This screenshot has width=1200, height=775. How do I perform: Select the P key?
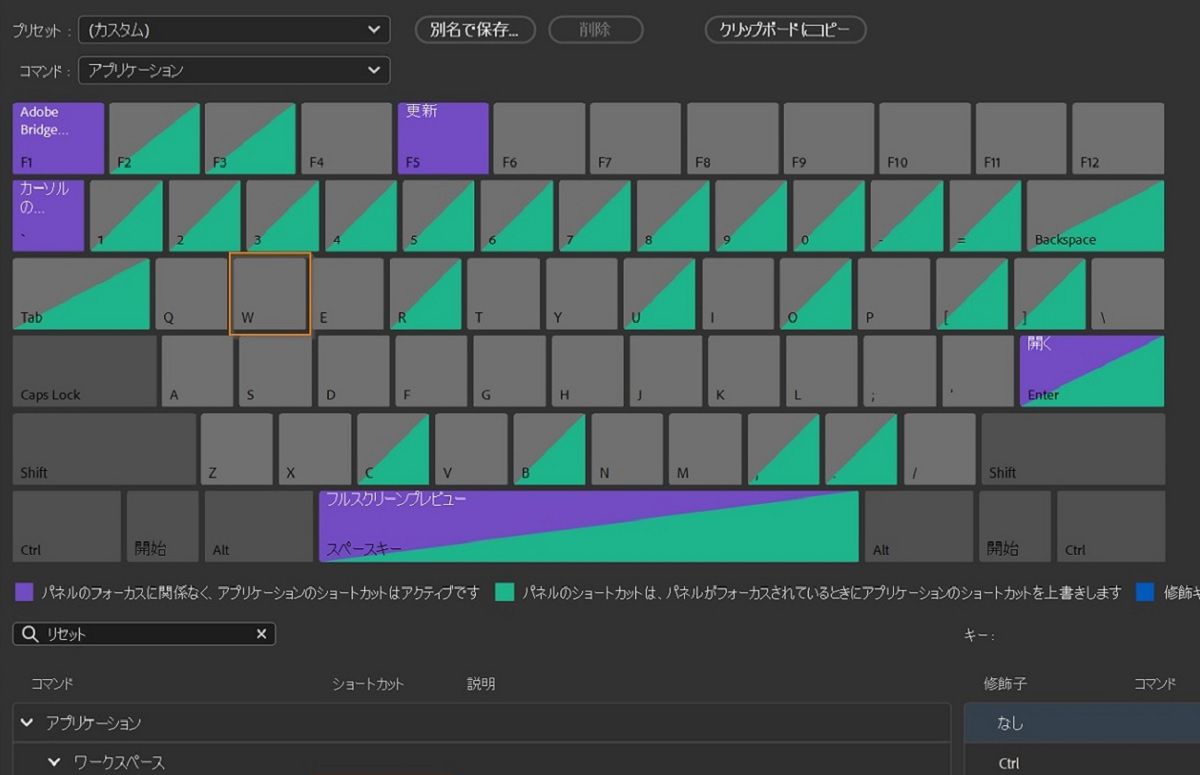click(894, 293)
